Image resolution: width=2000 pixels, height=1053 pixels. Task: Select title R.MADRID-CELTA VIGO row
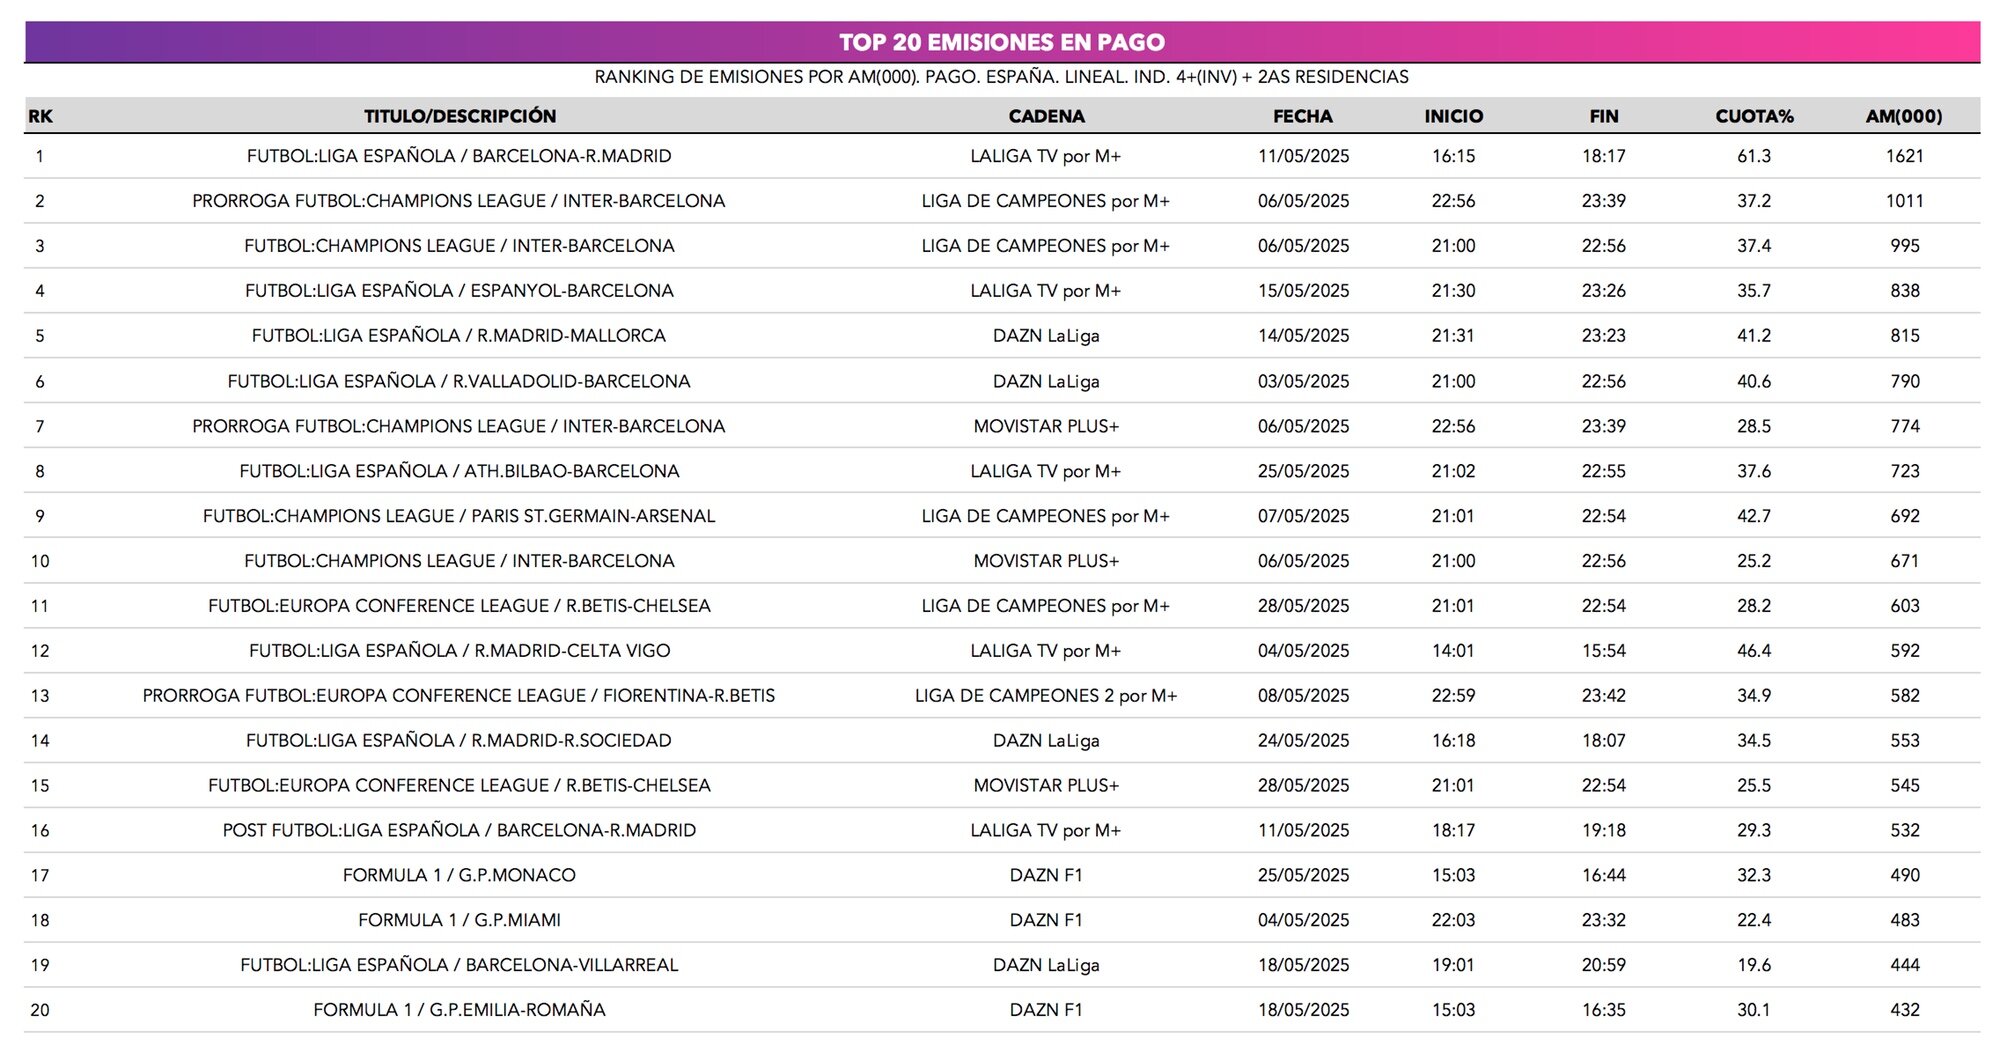(459, 651)
